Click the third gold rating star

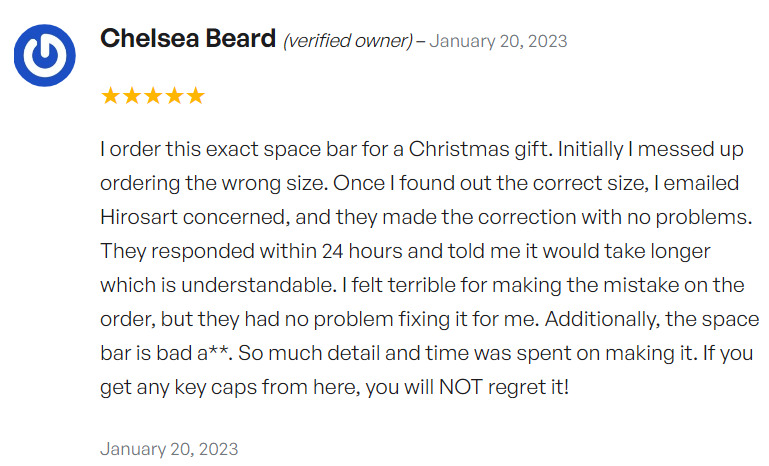153,96
